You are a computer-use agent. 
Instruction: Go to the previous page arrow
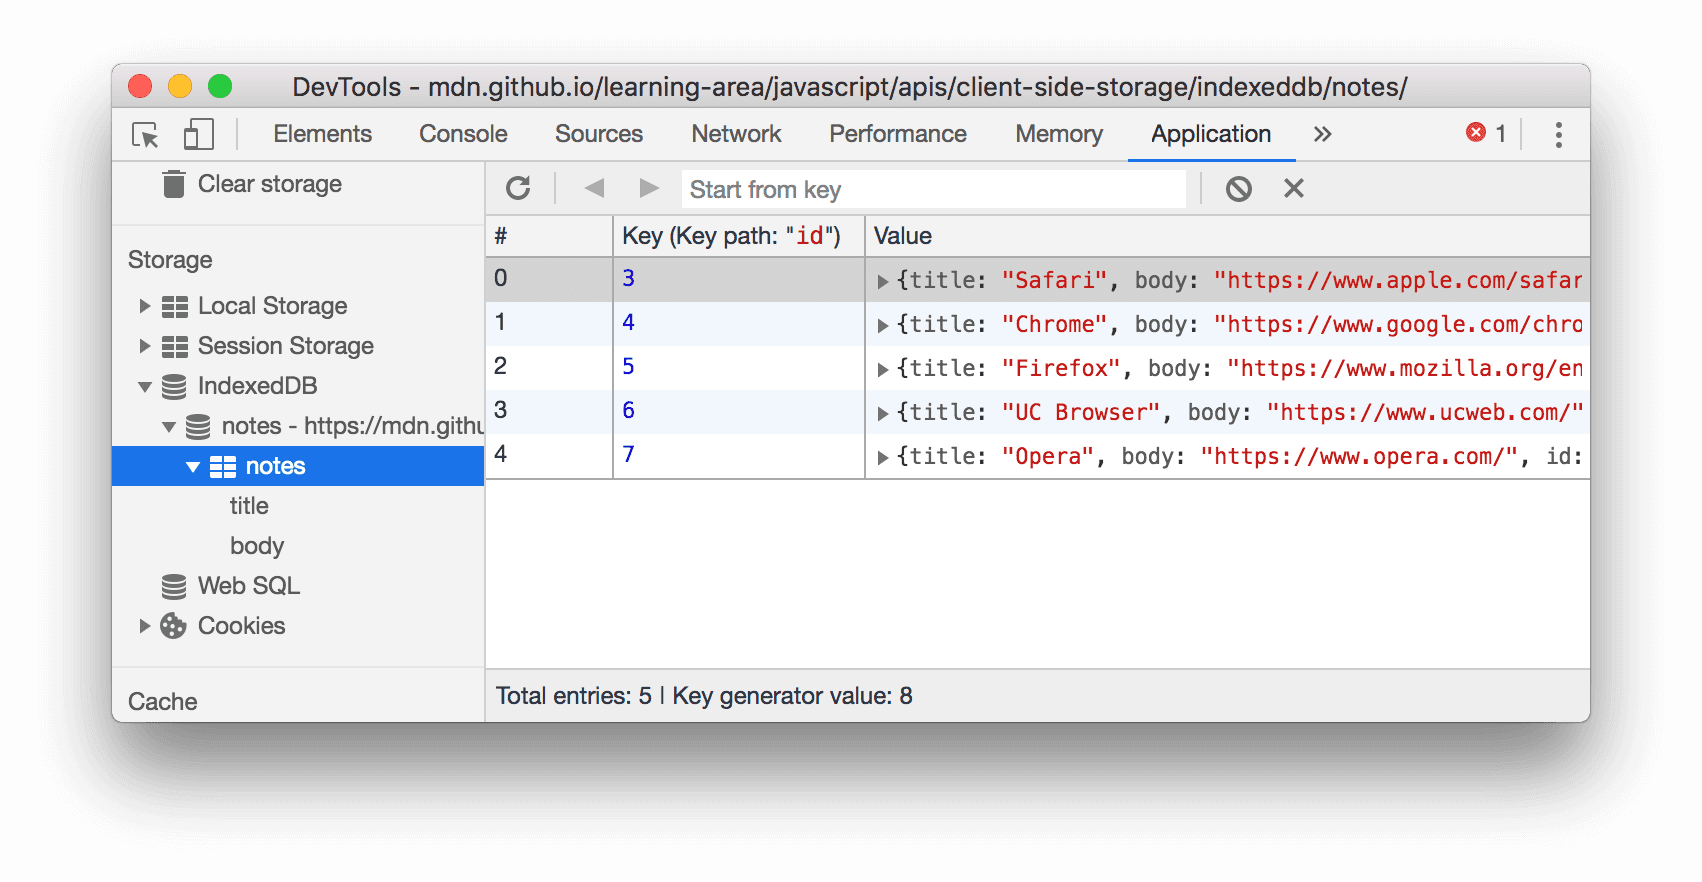[594, 188]
